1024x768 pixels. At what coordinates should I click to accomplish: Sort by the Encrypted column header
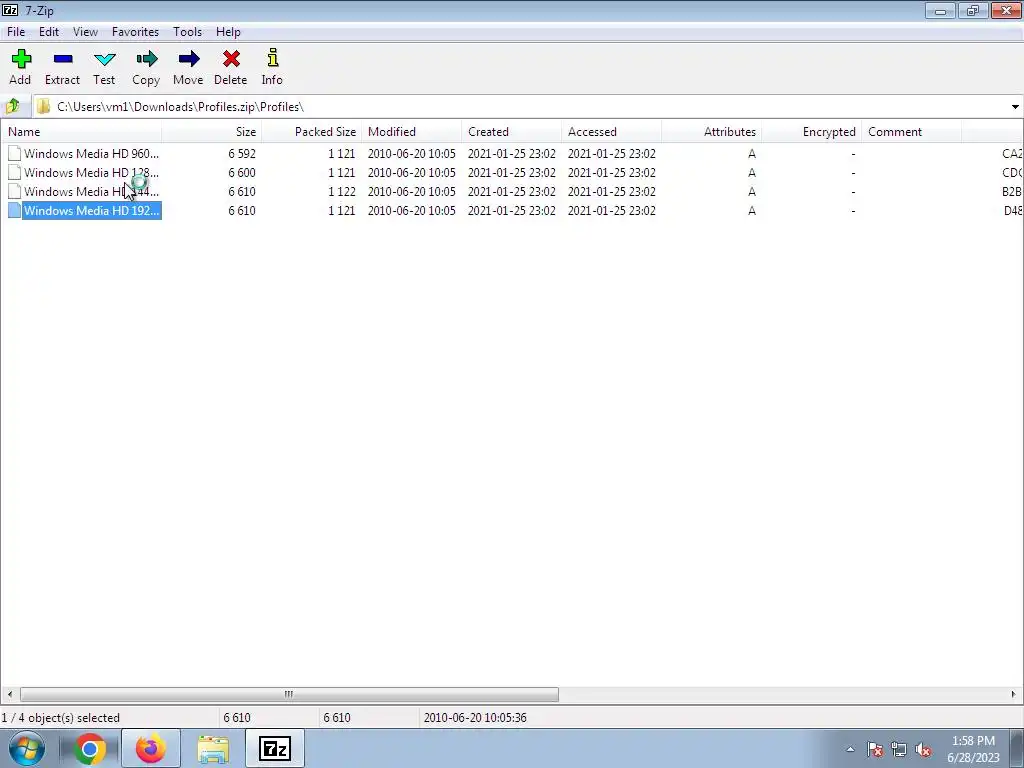click(x=811, y=131)
